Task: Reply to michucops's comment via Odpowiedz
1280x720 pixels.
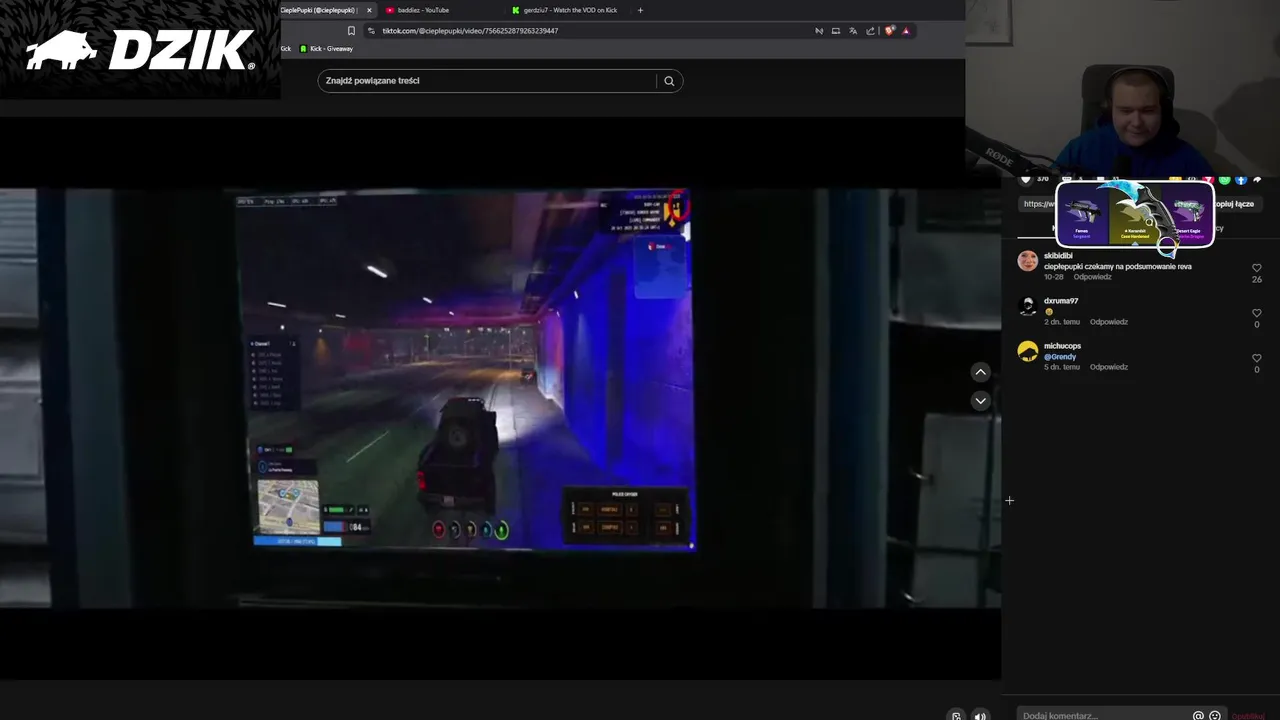Action: click(1109, 367)
